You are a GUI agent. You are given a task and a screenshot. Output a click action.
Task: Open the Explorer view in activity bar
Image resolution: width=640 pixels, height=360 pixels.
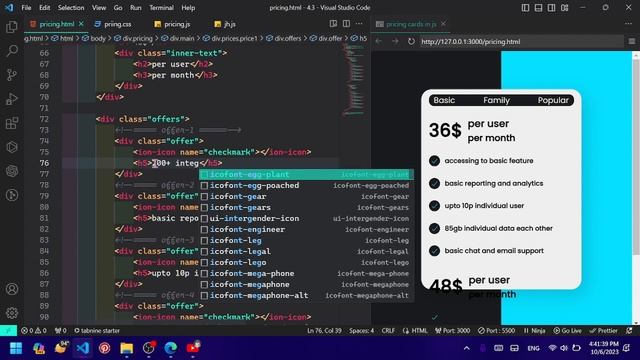pyautogui.click(x=12, y=27)
